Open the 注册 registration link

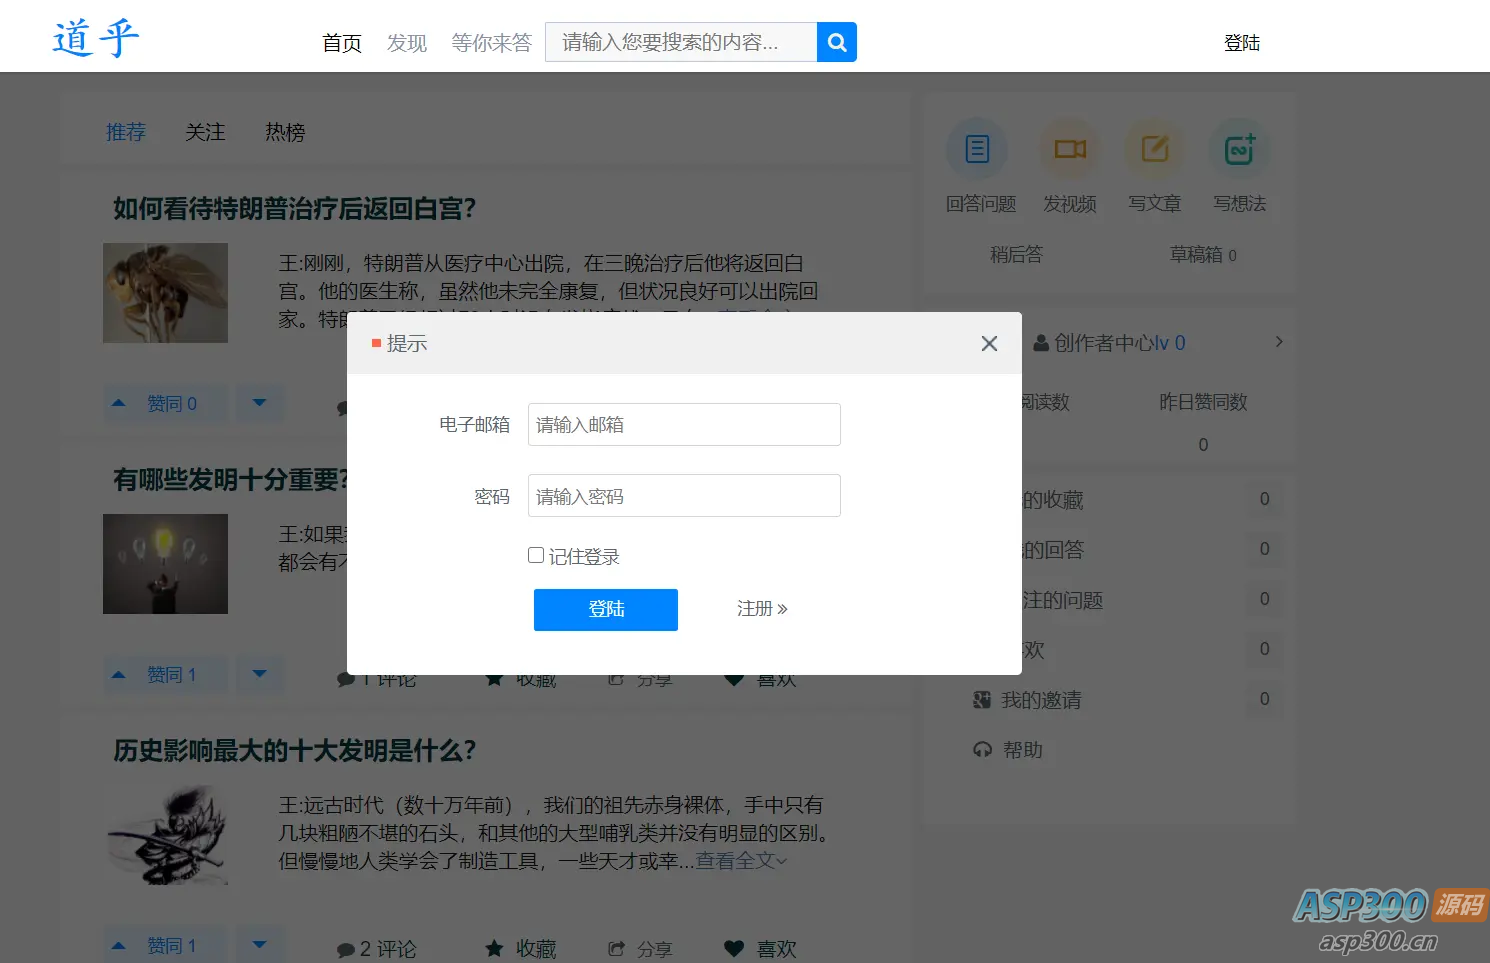click(x=762, y=608)
